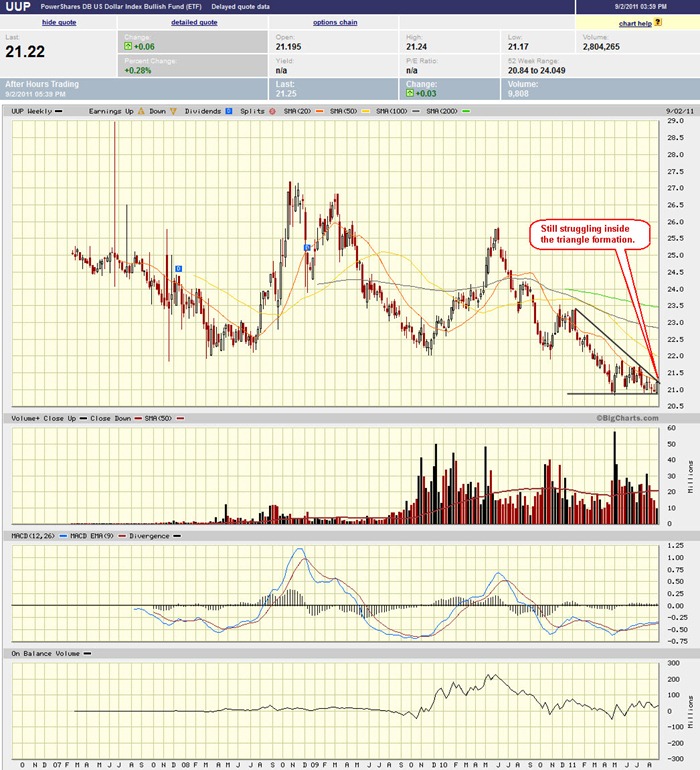700x770 pixels.
Task: Click the SMA(50) yellow legend swatch
Action: [365, 111]
